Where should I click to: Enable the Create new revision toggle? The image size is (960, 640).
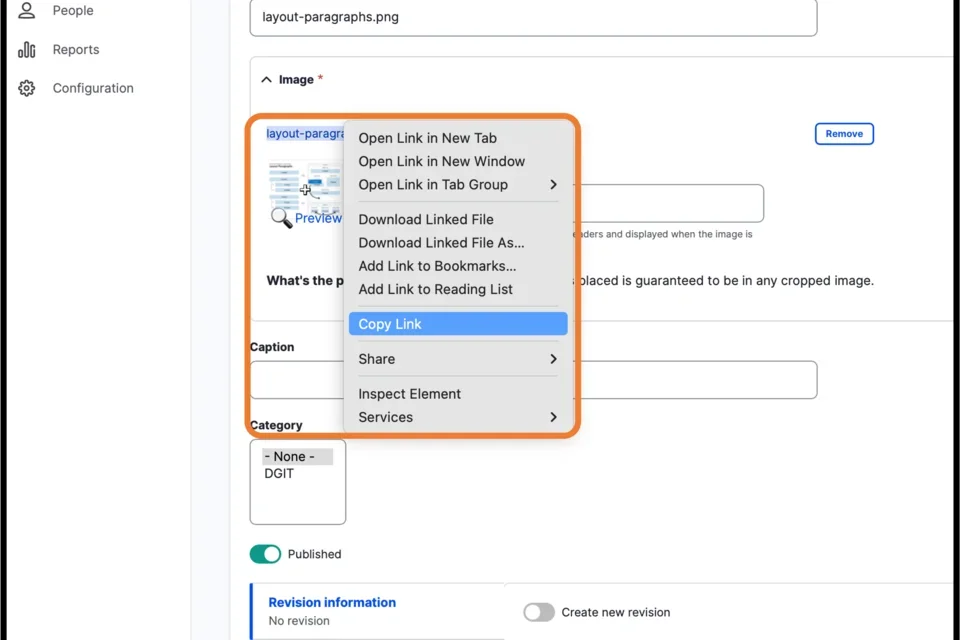[x=539, y=612]
